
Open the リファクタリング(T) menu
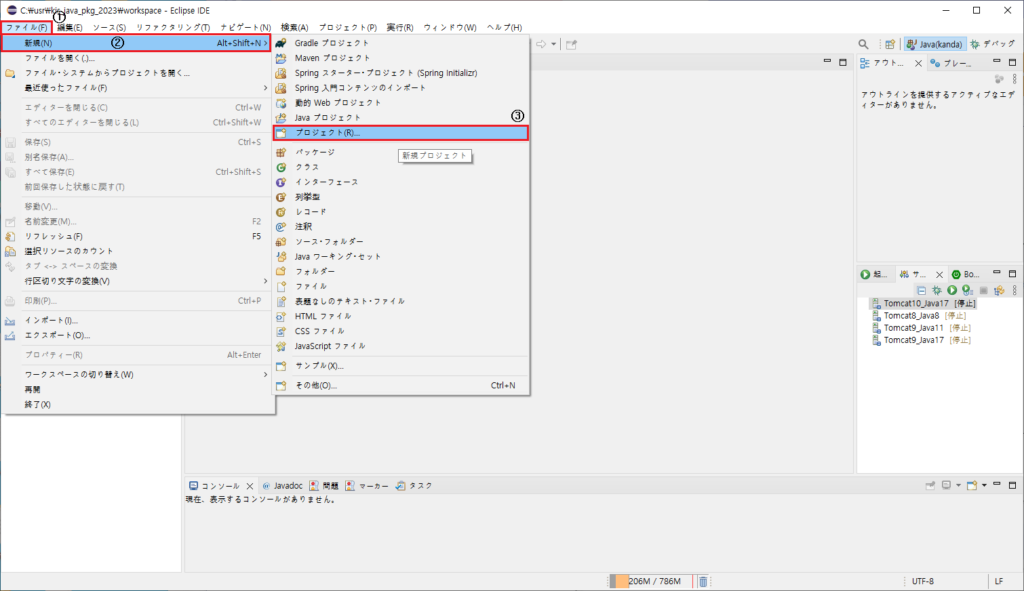tap(173, 27)
